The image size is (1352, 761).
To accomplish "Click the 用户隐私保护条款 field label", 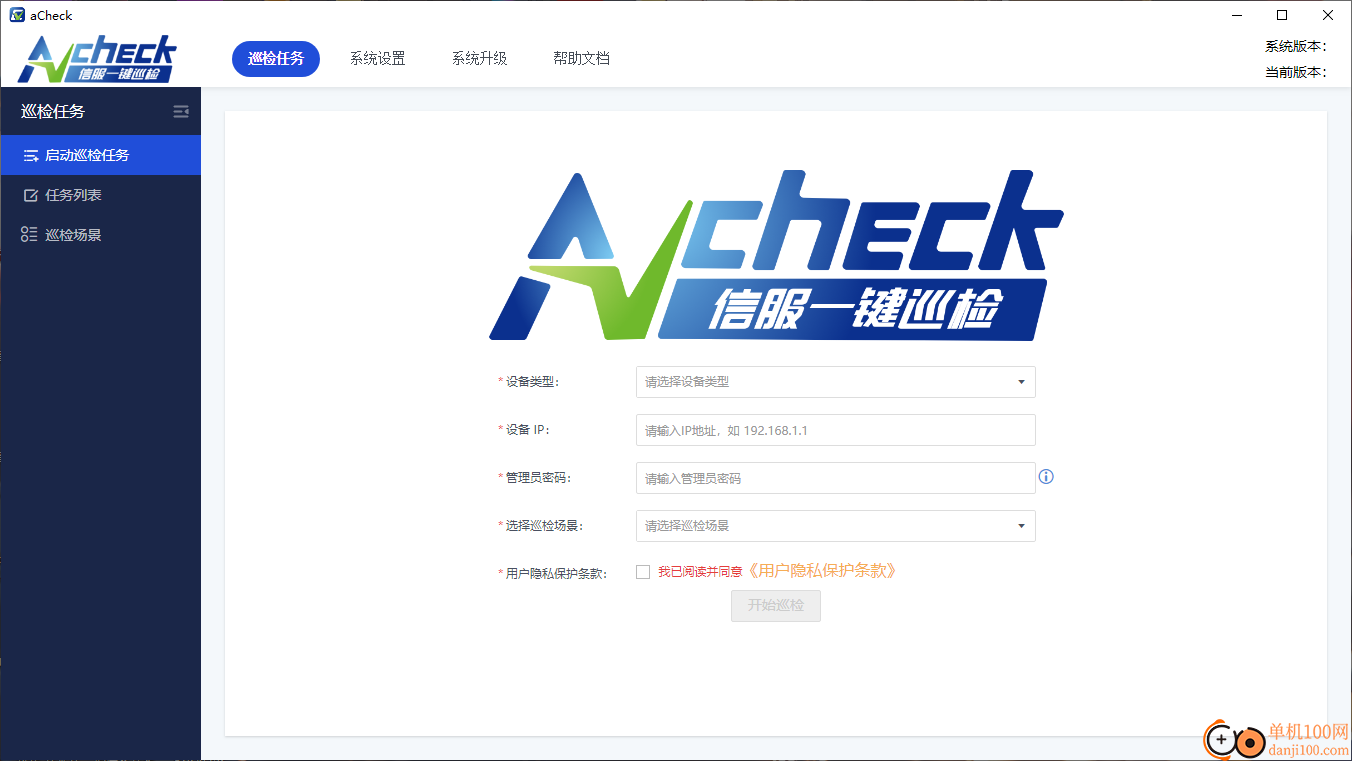I will [552, 574].
